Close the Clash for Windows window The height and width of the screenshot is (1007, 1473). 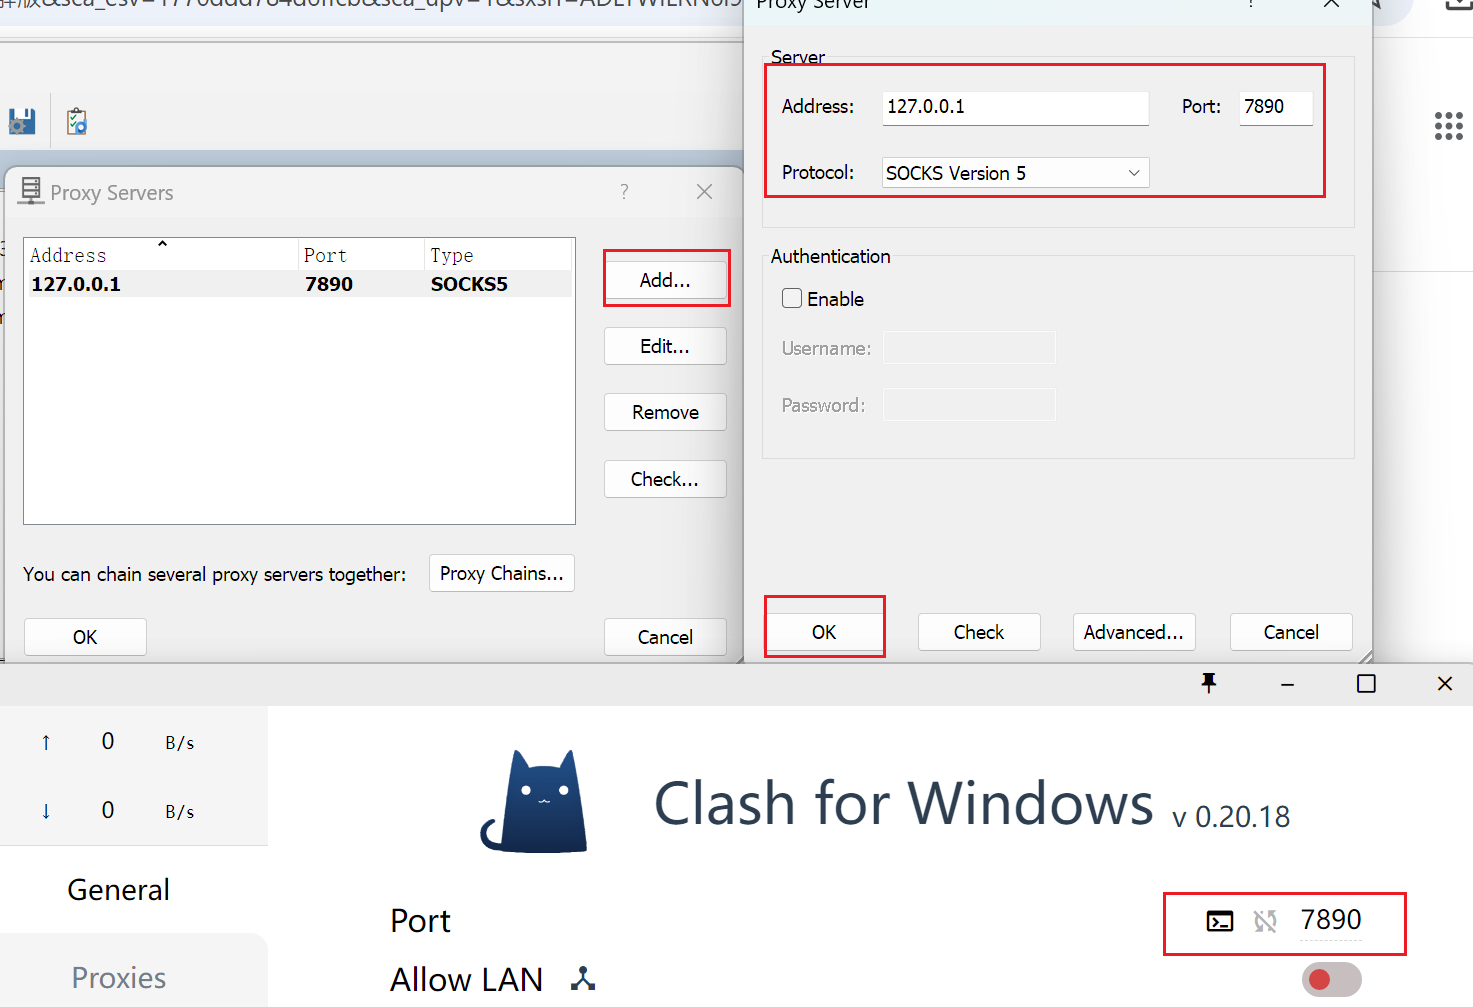1444,684
